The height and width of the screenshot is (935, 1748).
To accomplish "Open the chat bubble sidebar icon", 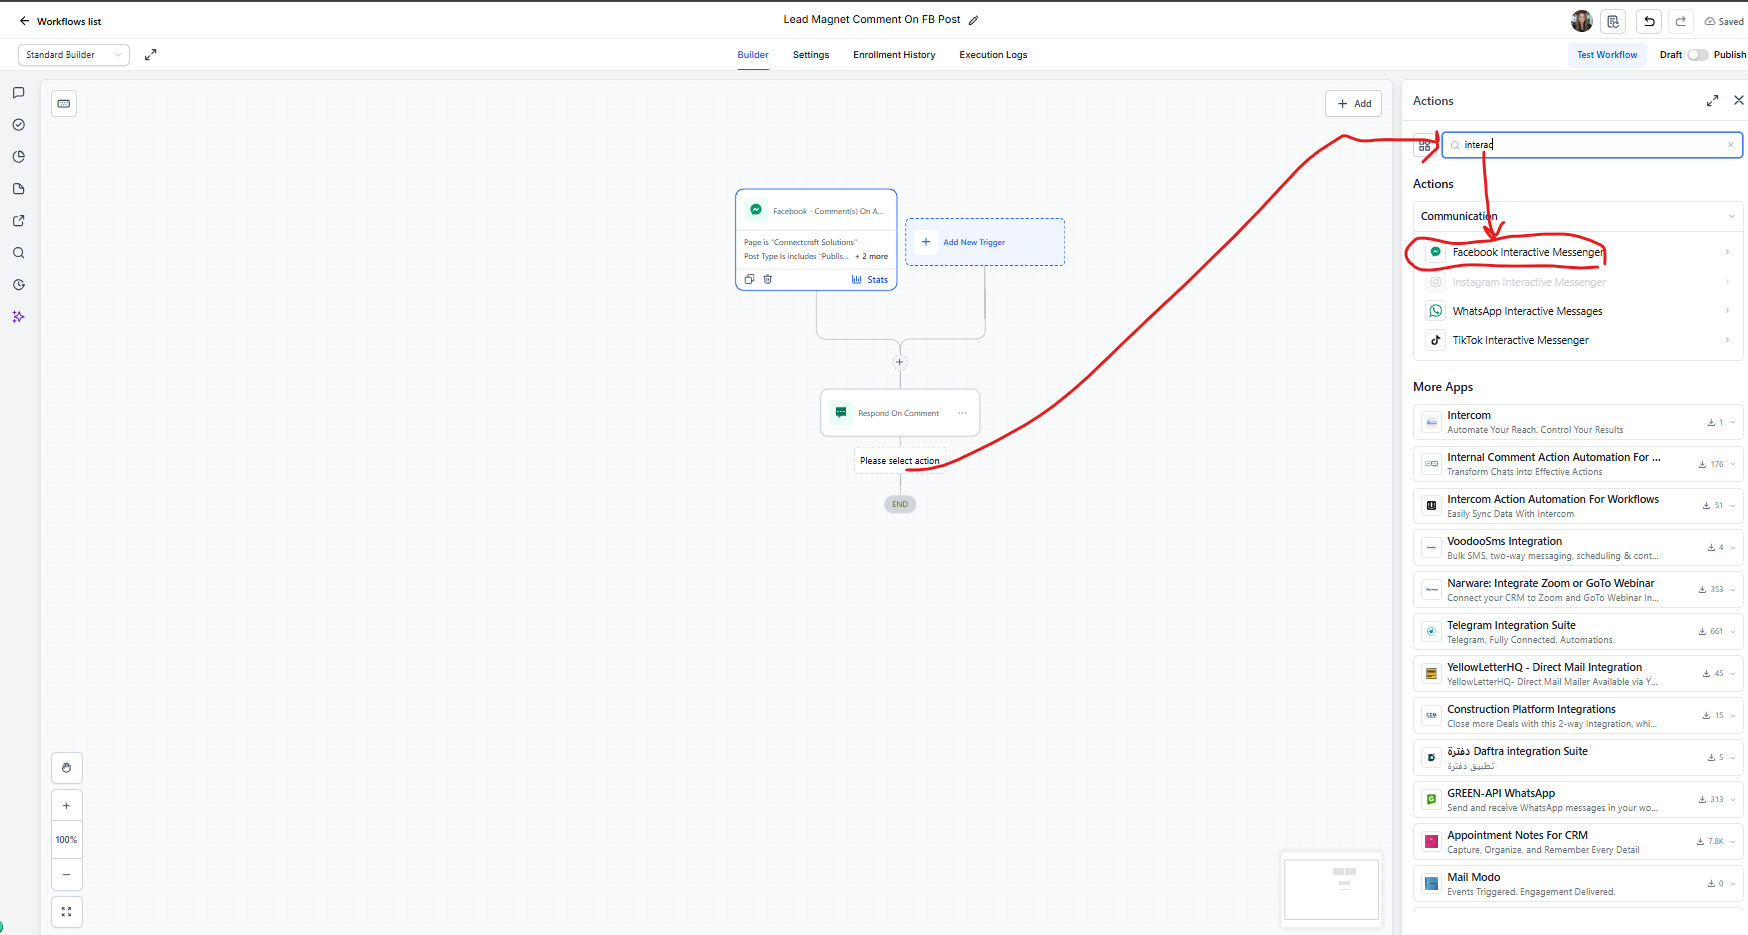I will [18, 93].
